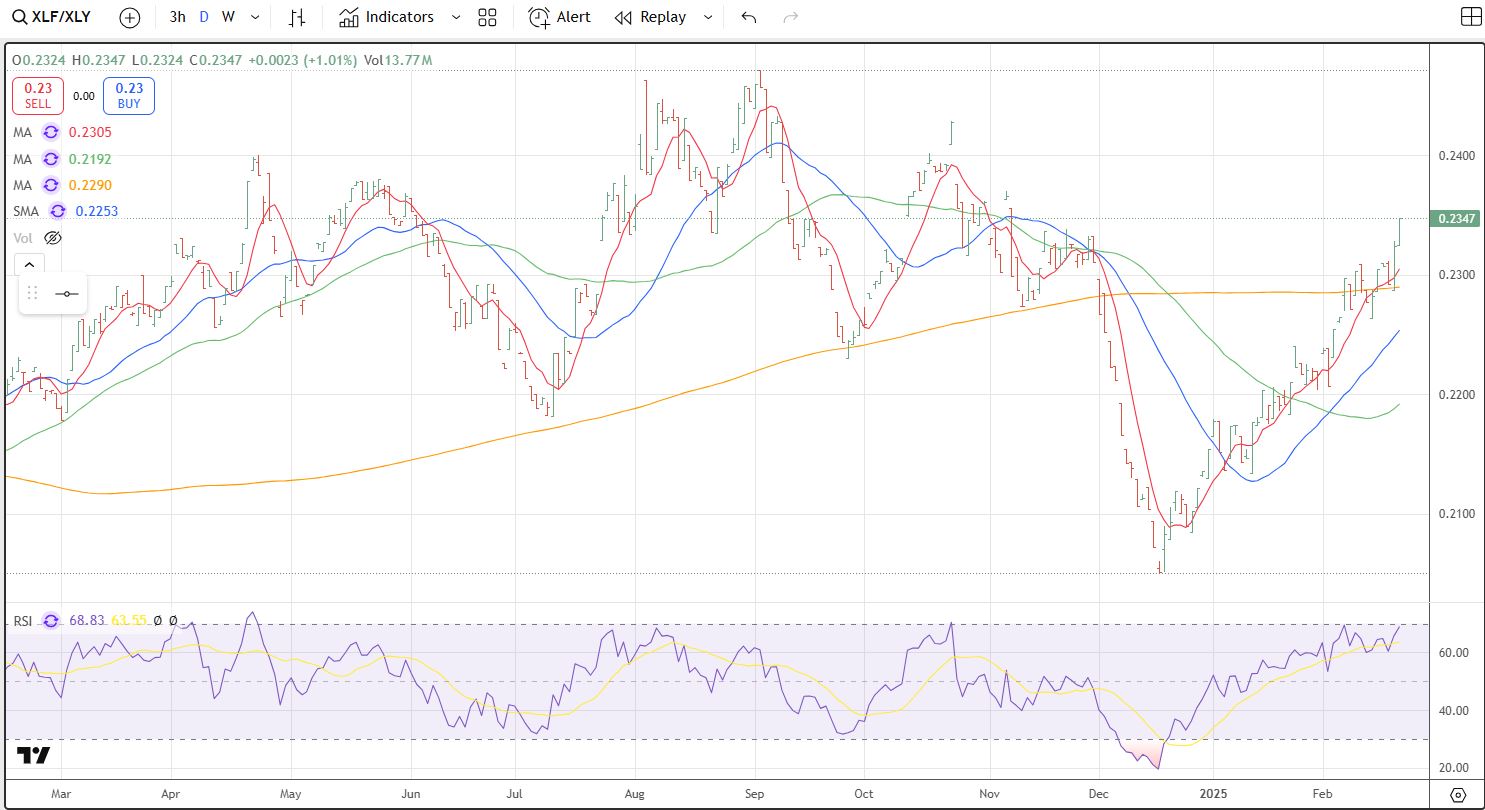Click the compare or add symbol plus icon
1485x810 pixels.
coord(130,17)
